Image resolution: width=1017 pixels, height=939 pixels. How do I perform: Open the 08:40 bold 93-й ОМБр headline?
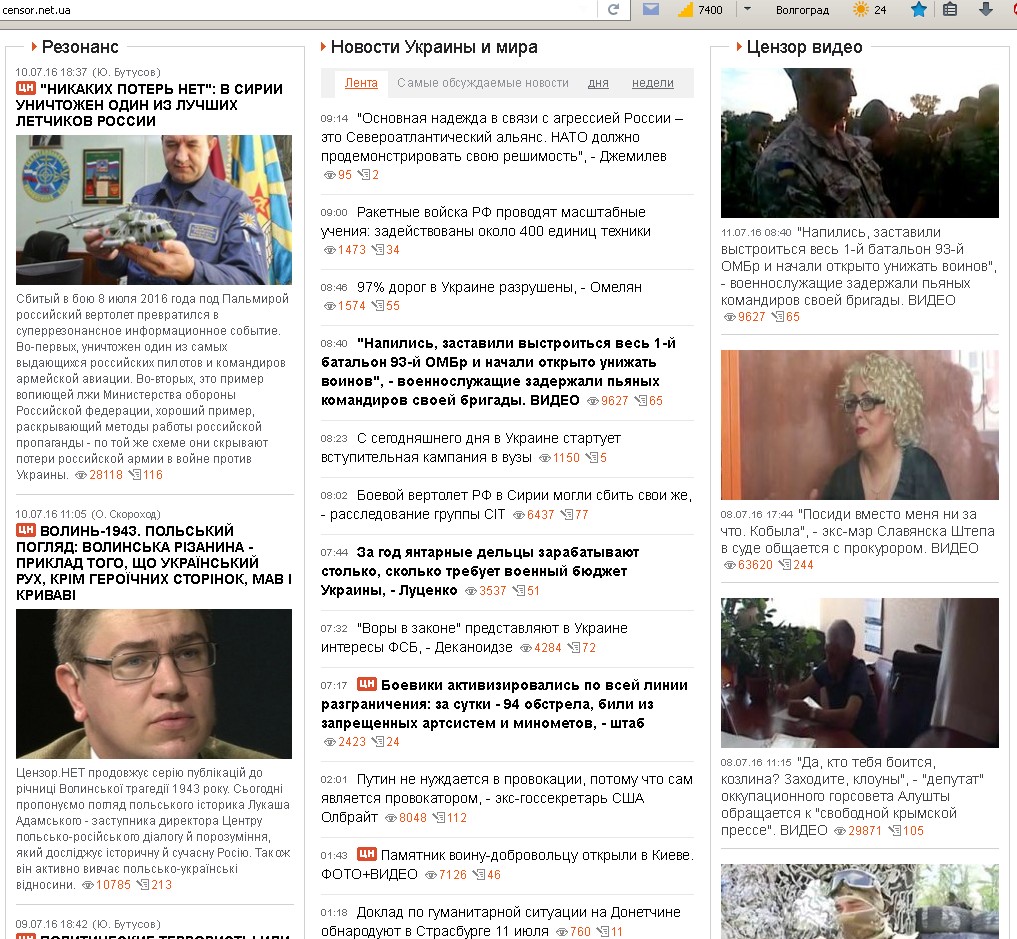[498, 372]
